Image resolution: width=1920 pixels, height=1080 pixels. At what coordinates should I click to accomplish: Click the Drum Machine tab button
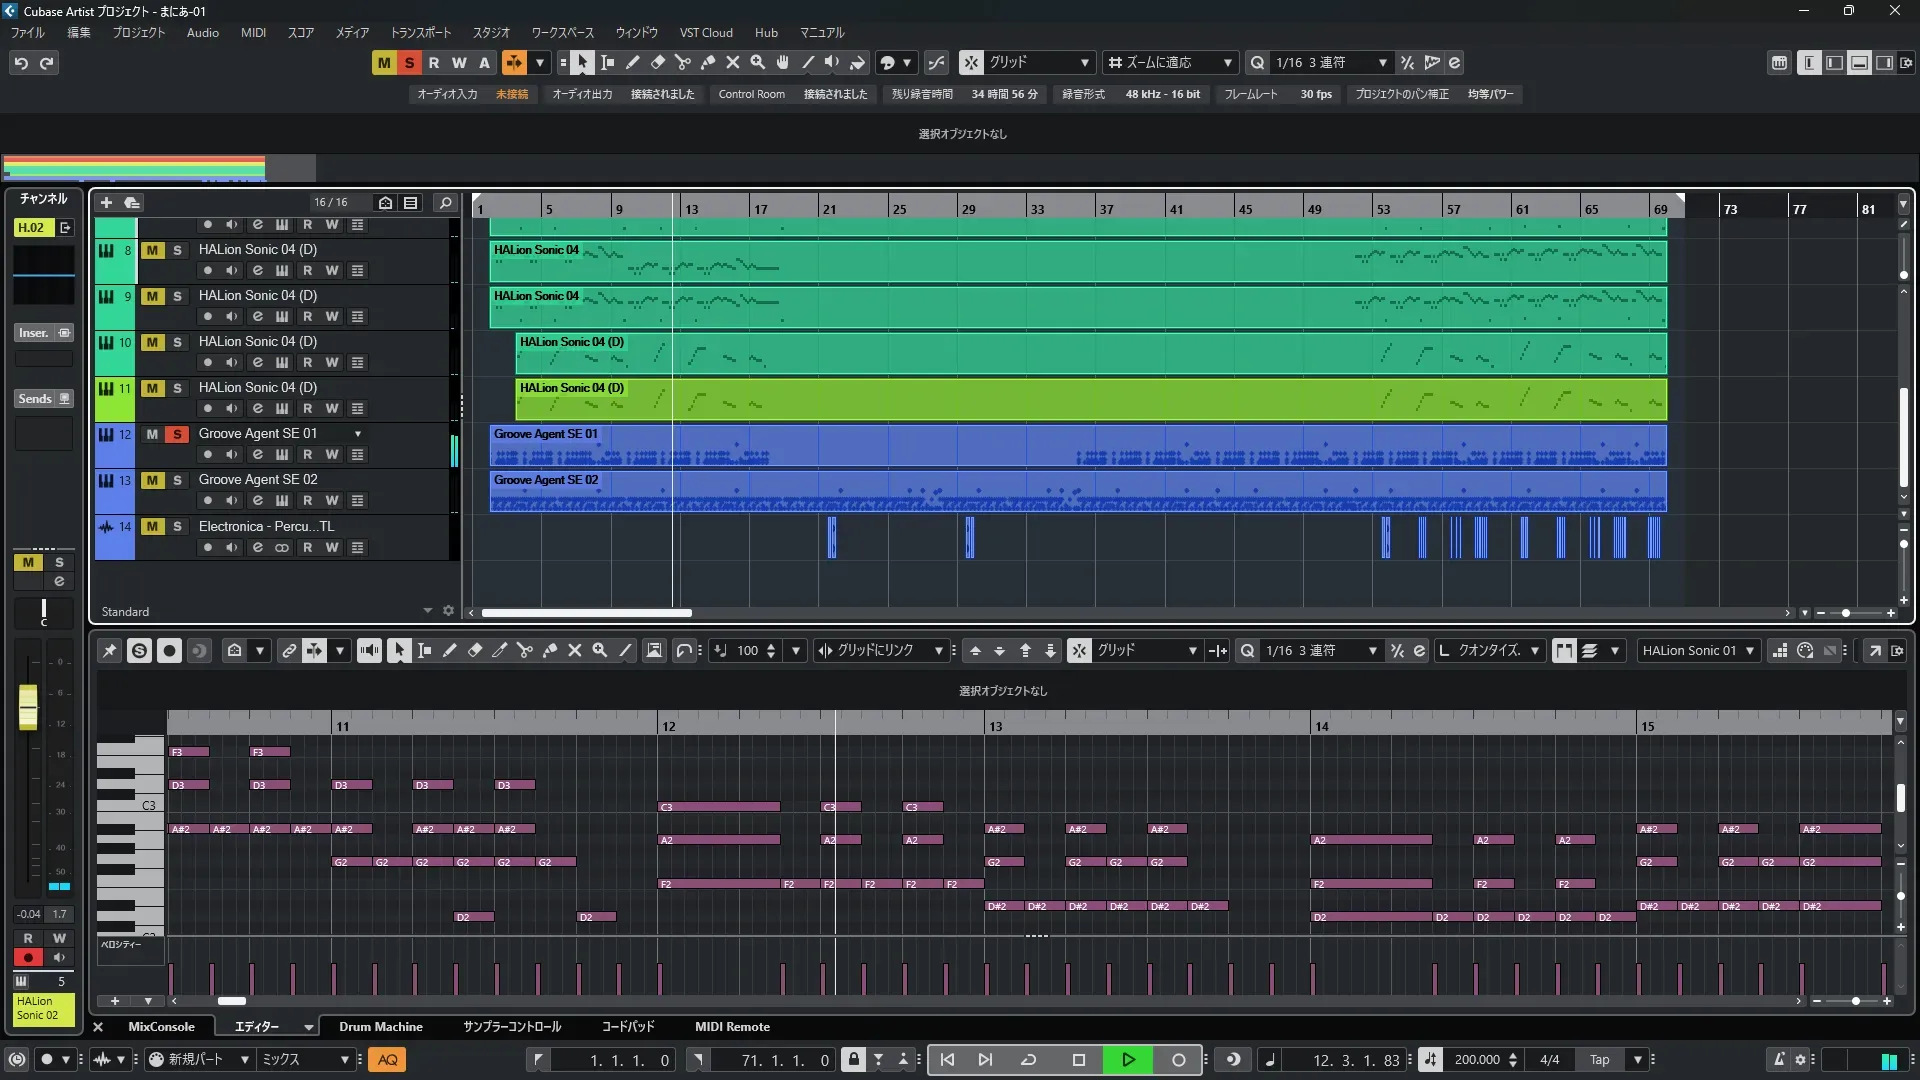(x=380, y=1027)
